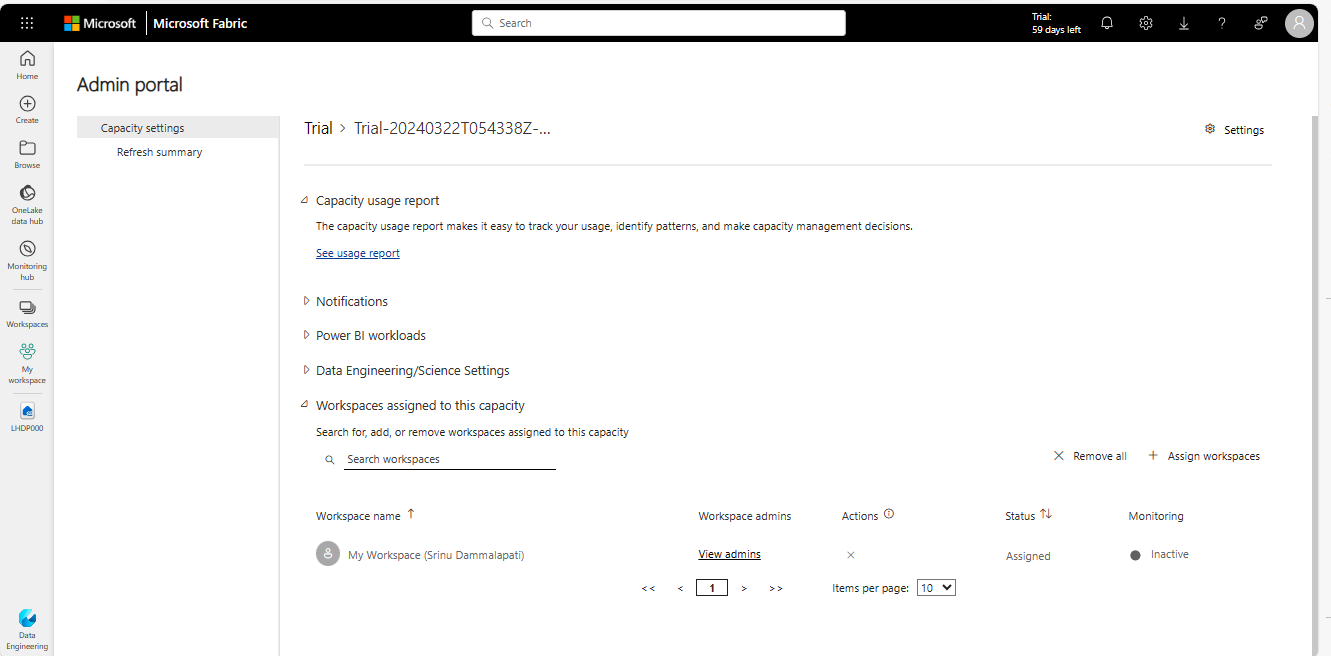Open the settings gear in the header
Viewport: 1331px width, 656px height.
coord(1146,23)
